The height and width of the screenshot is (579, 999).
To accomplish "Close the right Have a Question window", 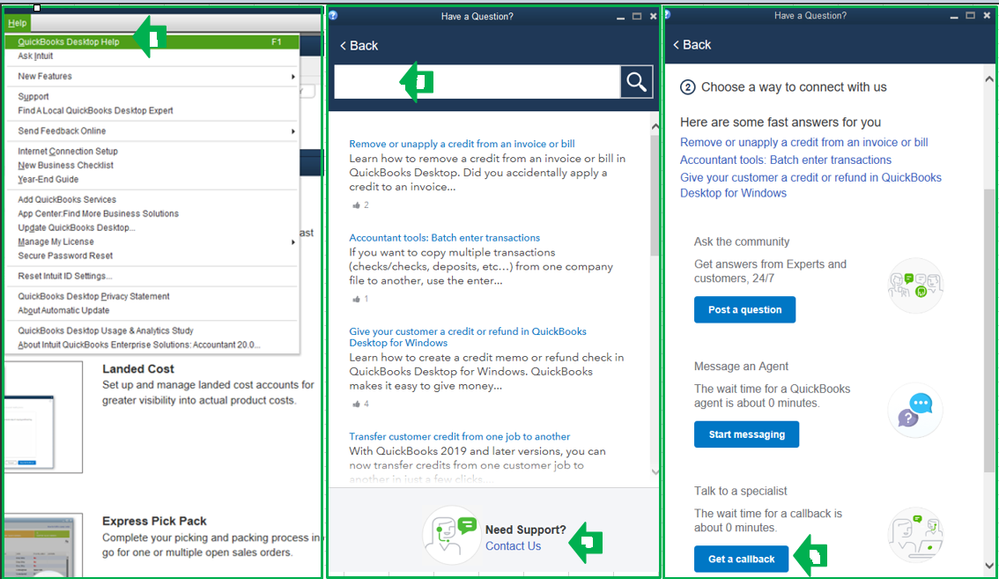I will click(x=986, y=16).
